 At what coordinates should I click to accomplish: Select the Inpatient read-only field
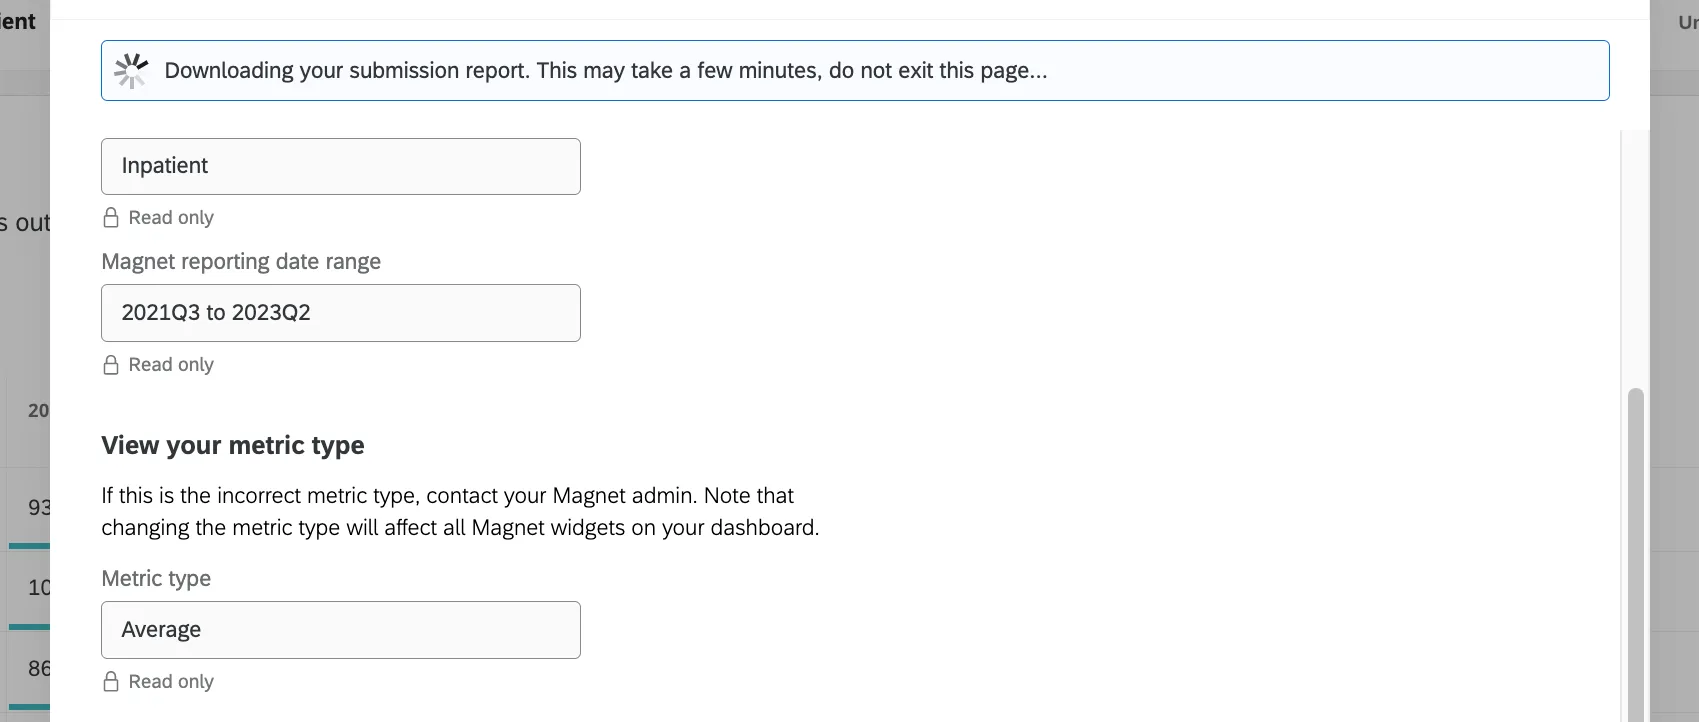pos(340,166)
